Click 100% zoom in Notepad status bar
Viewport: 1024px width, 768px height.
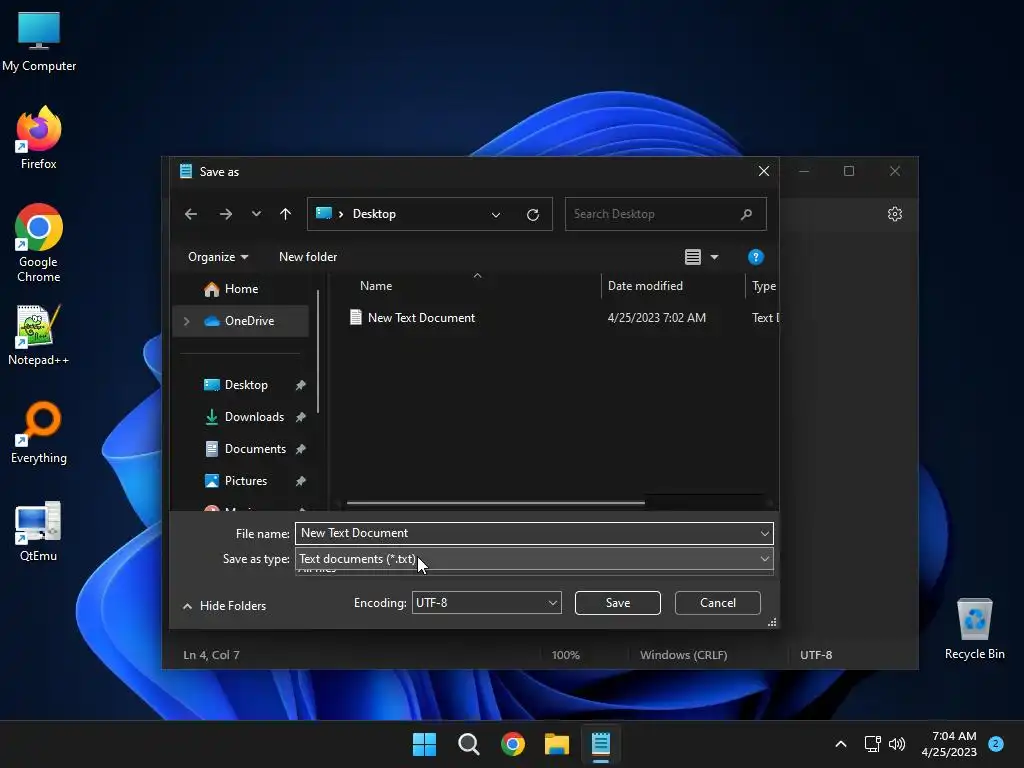[x=566, y=655]
